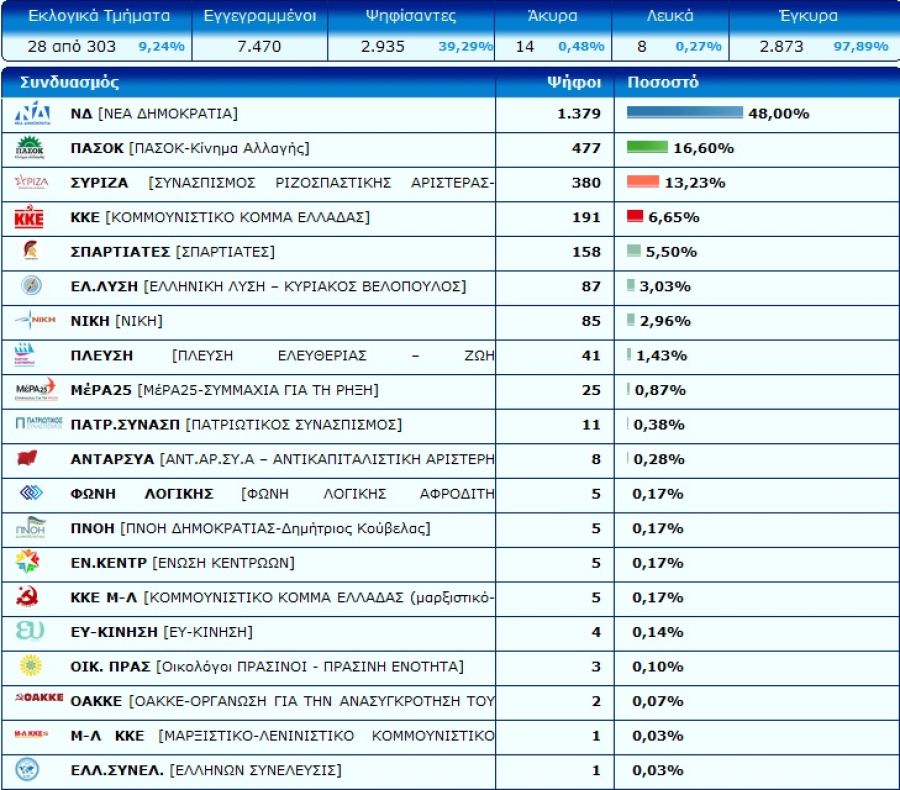900x790 pixels.
Task: Click the 191 votes value
Action: [586, 217]
